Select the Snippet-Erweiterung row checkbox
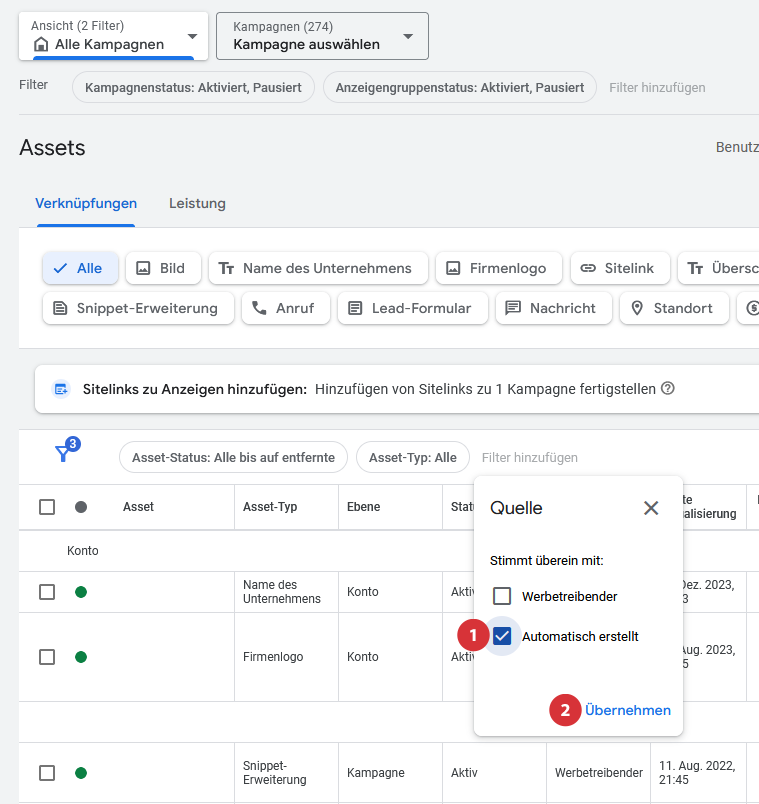759x804 pixels. [x=47, y=773]
